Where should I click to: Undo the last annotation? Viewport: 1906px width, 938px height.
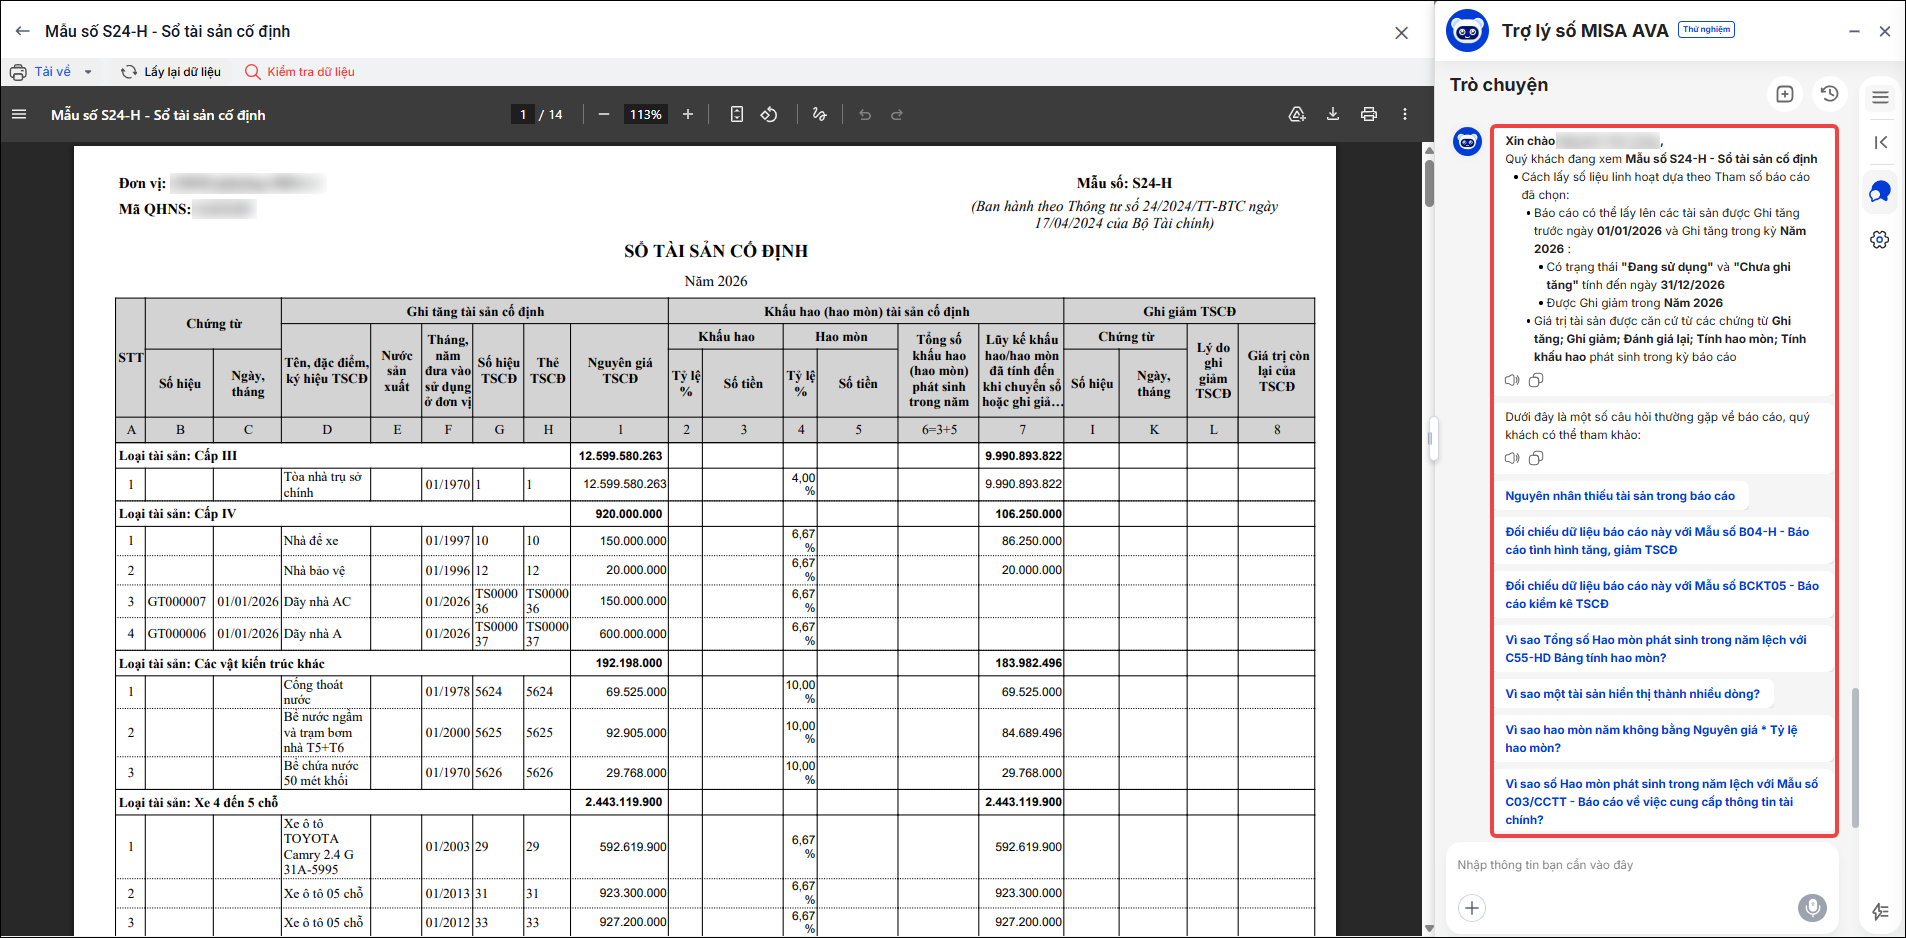(x=865, y=115)
